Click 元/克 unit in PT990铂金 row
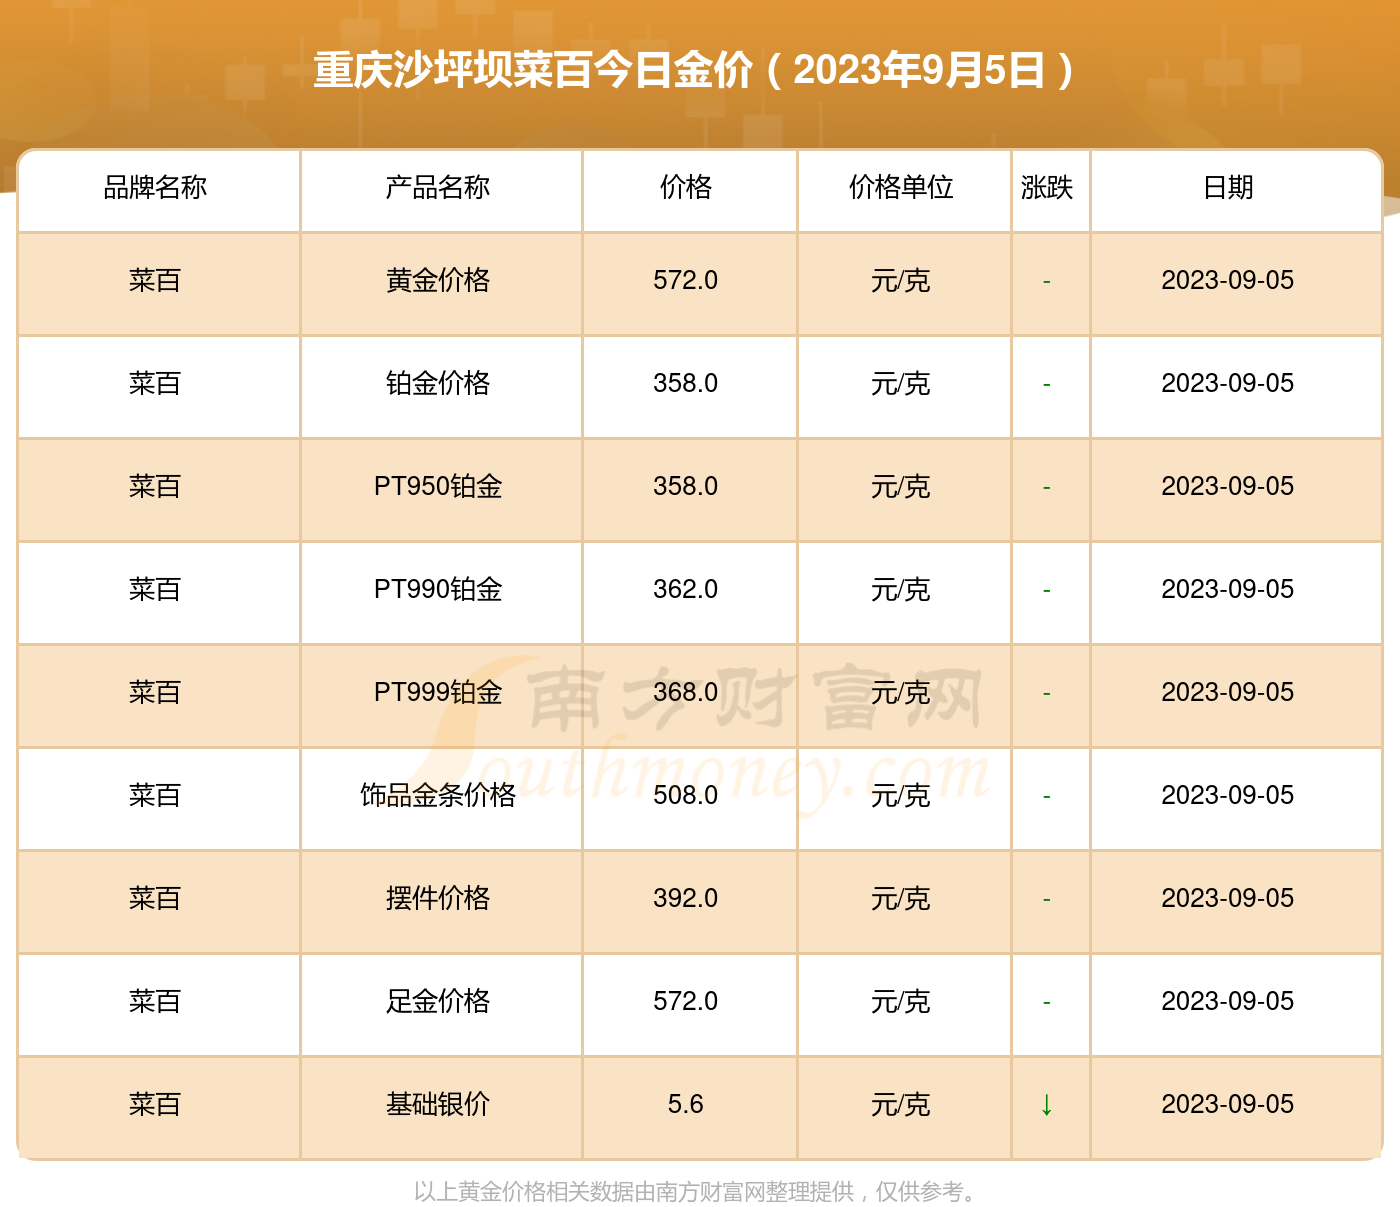Screen dimensions: 1400x1207 [x=901, y=589]
